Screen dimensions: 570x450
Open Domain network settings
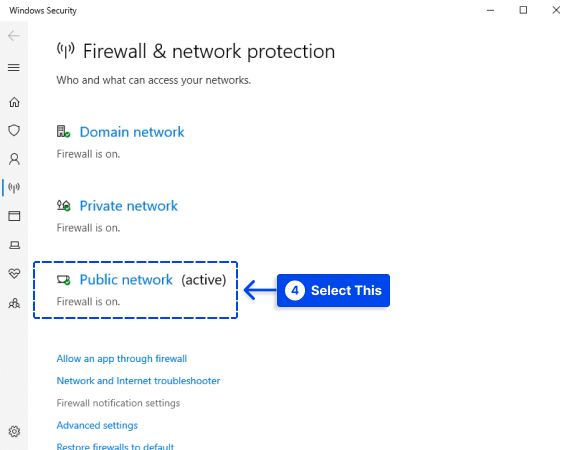132,132
